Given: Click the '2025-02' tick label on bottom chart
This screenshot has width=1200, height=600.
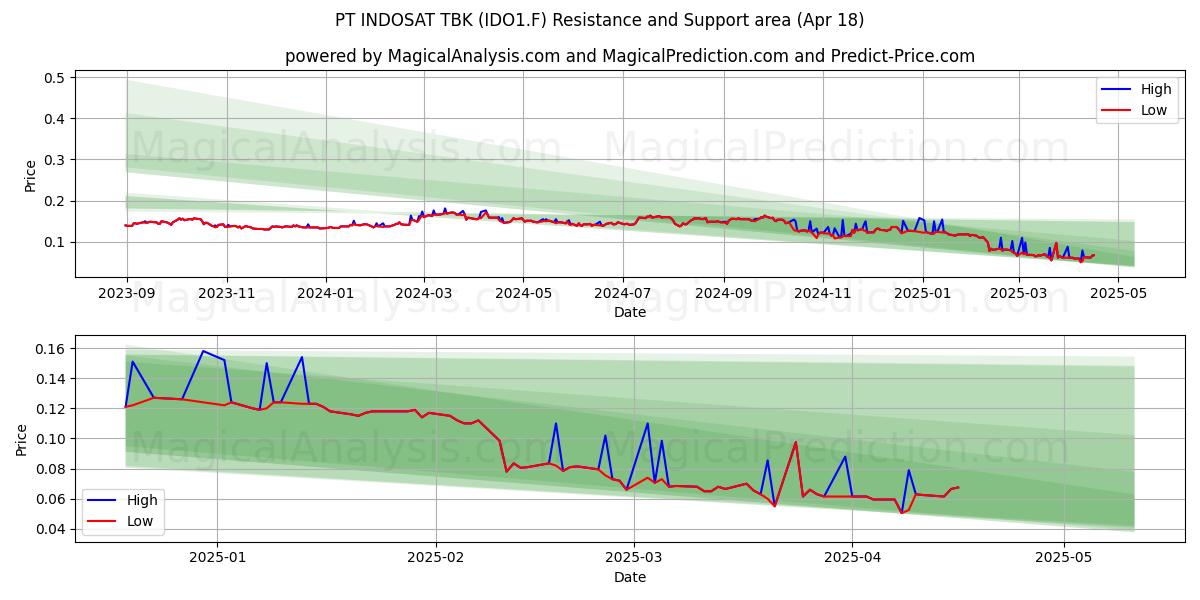Looking at the screenshot, I should [x=437, y=558].
